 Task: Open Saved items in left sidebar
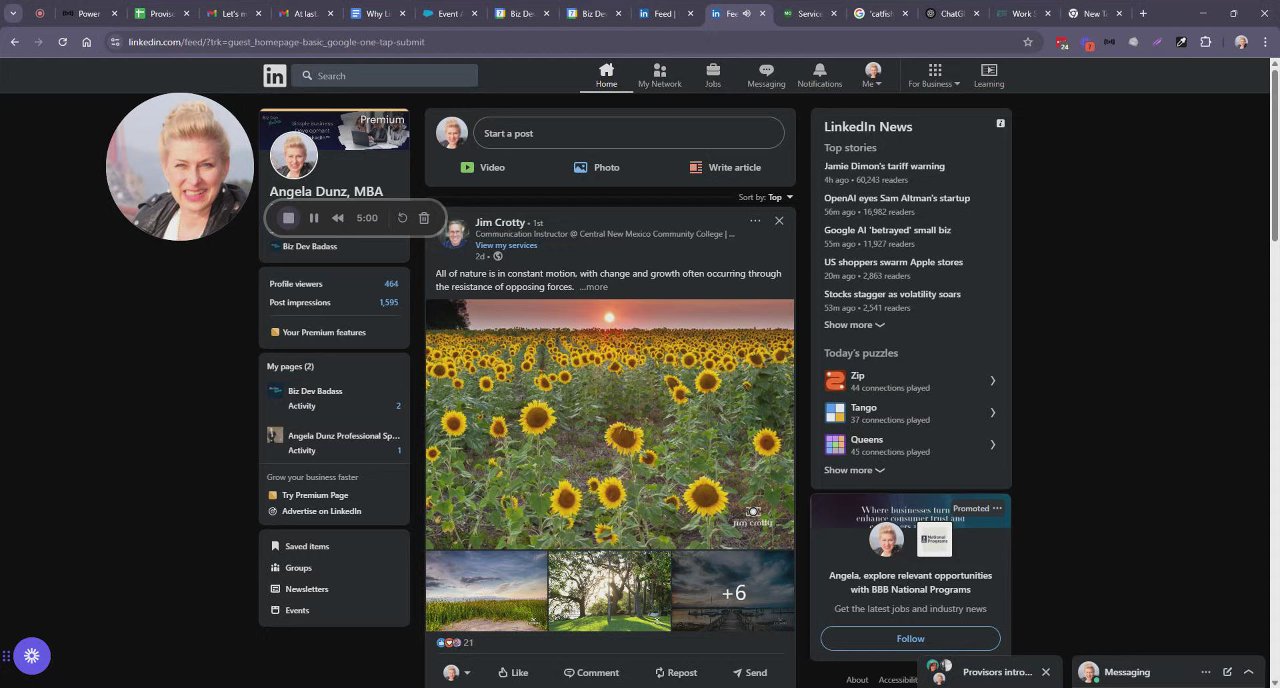click(x=306, y=547)
